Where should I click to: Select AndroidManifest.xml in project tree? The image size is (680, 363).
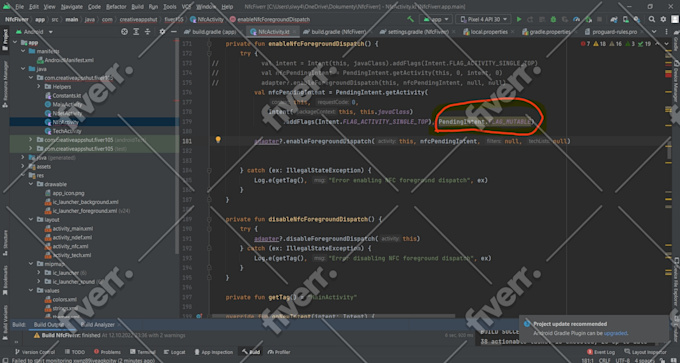(65, 60)
